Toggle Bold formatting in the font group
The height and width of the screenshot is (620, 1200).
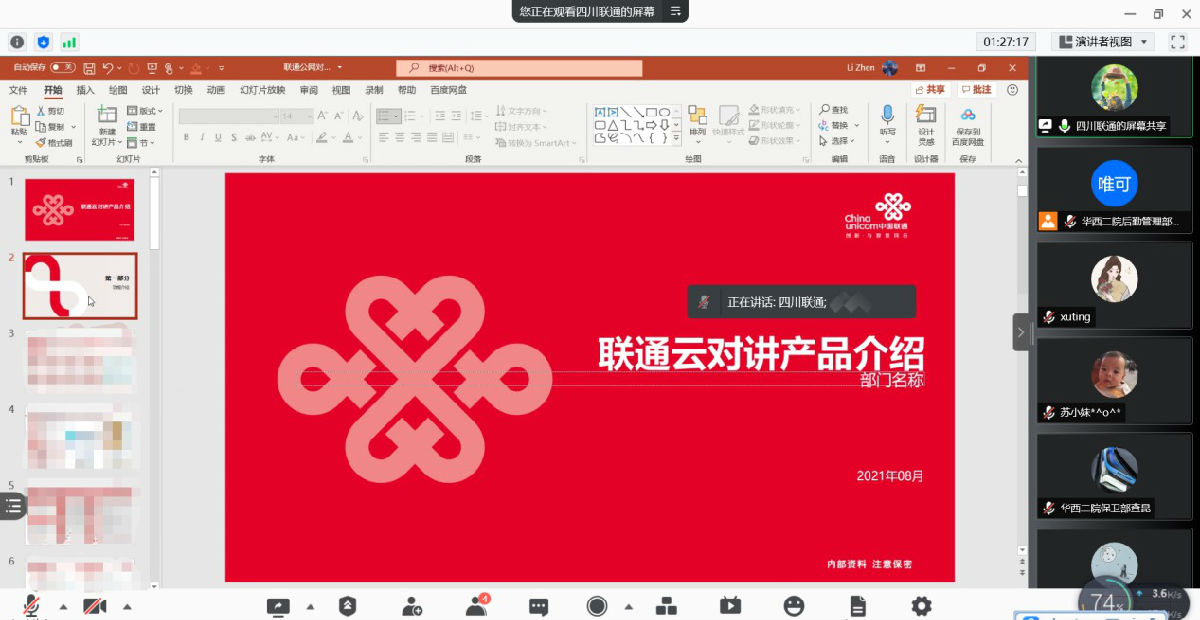[186, 138]
